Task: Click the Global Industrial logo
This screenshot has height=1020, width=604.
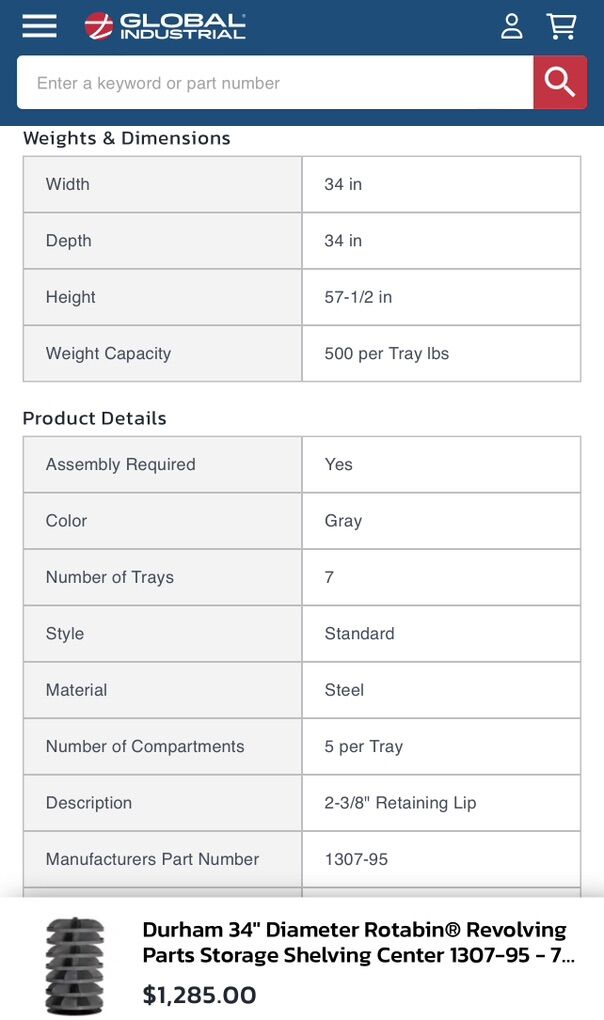Action: point(165,26)
